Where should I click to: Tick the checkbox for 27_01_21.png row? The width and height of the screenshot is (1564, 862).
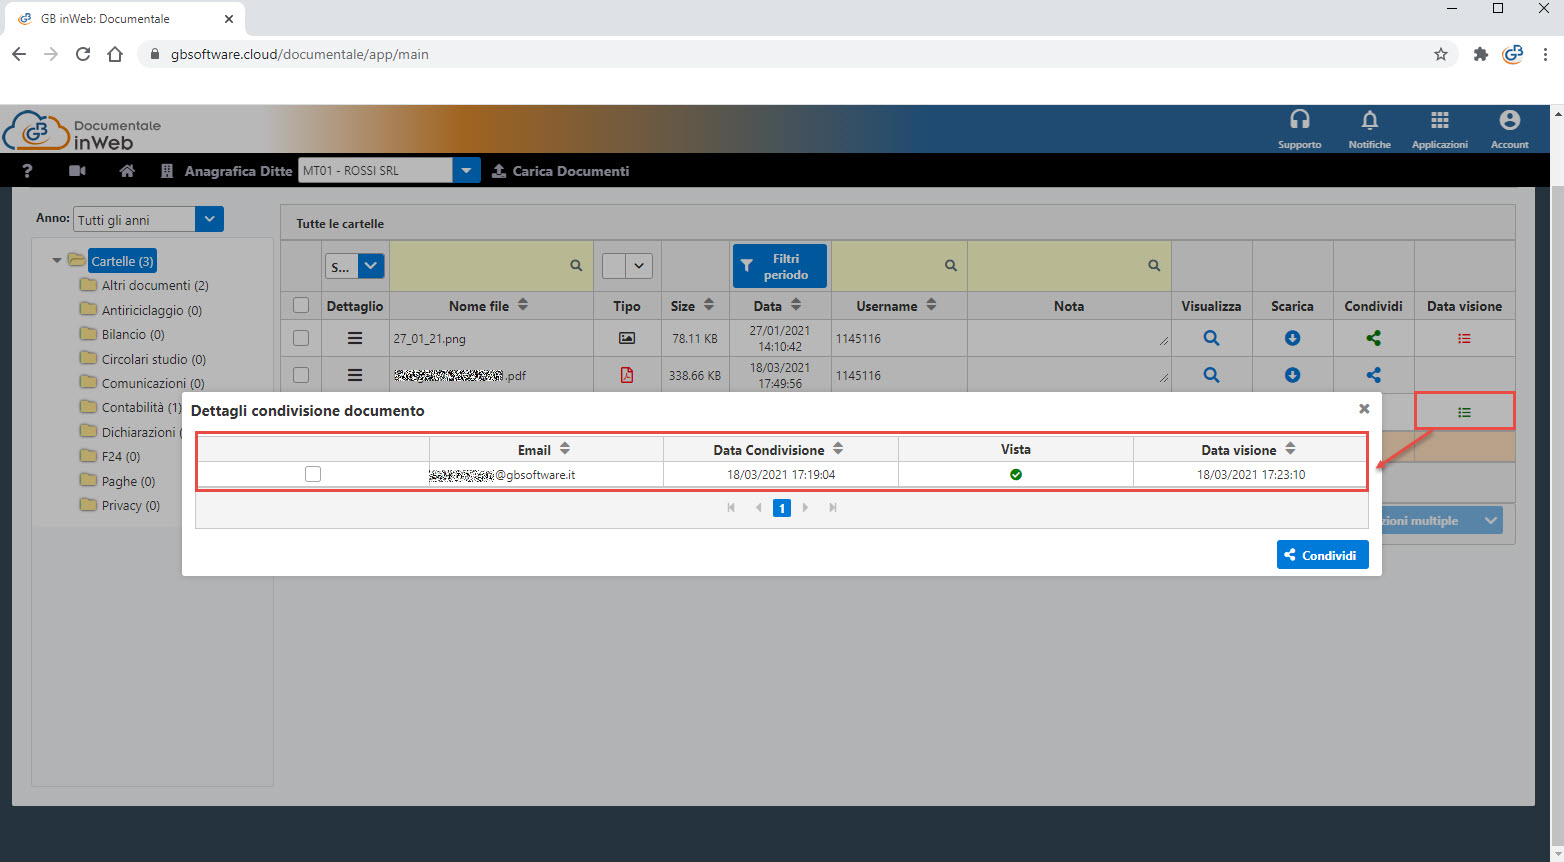(301, 339)
